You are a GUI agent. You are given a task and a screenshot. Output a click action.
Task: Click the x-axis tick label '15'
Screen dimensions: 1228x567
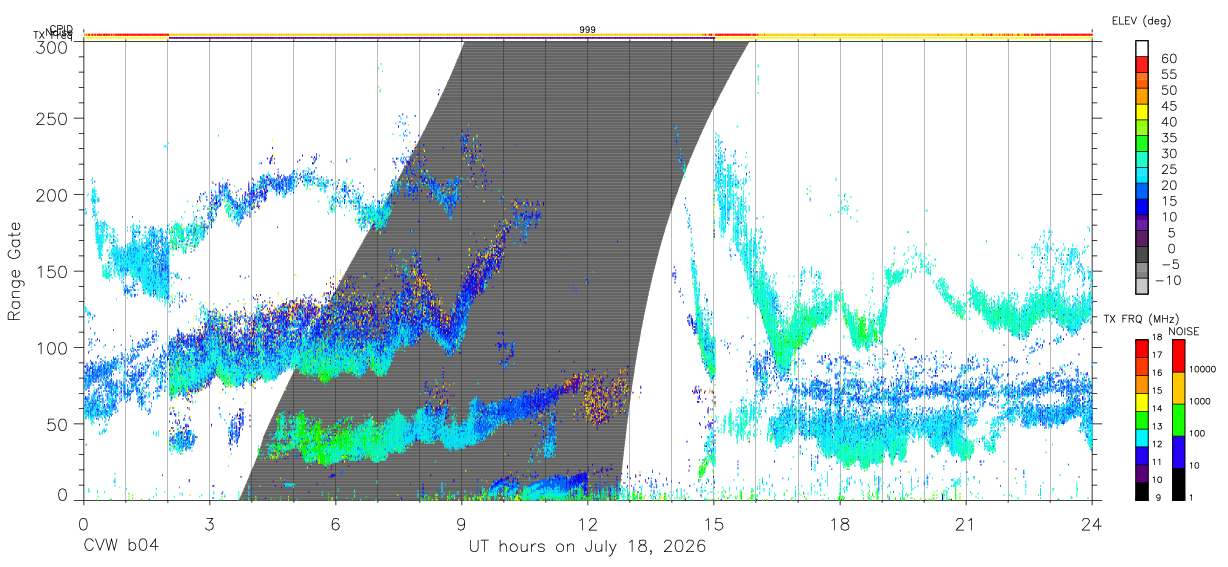coord(713,524)
